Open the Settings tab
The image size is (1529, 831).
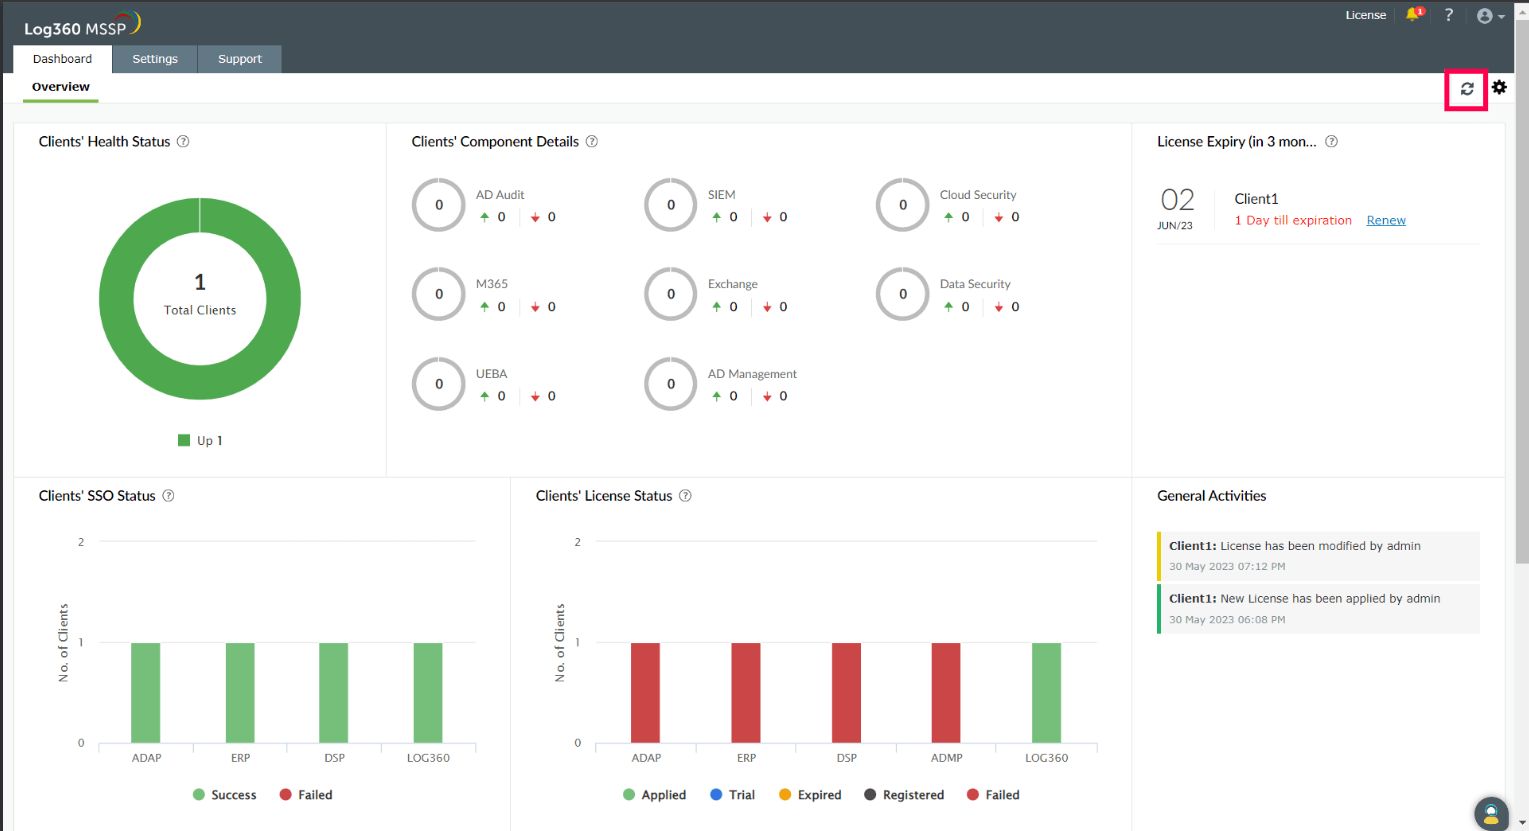[x=155, y=59]
